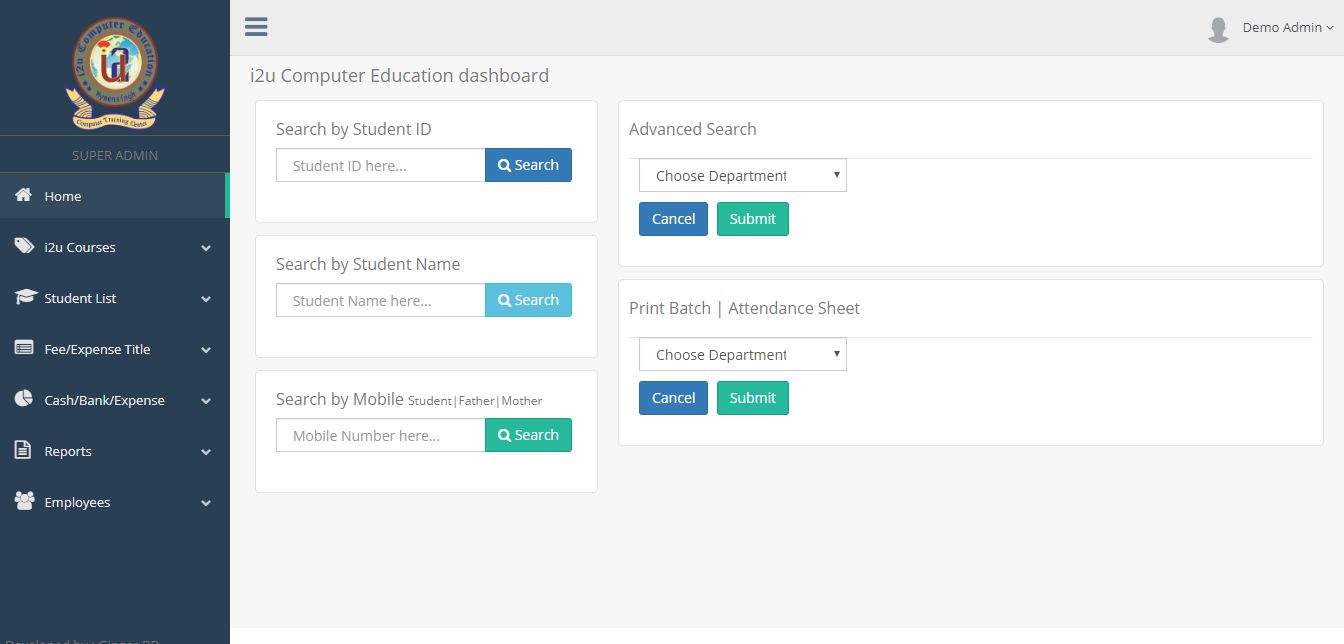Submit the Advanced Search form
Viewport: 1344px width, 644px height.
[753, 219]
